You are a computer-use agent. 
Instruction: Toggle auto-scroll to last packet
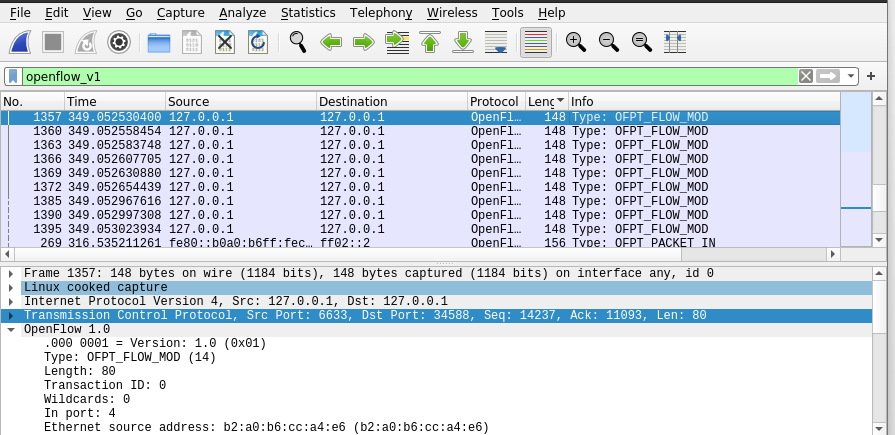(x=496, y=42)
